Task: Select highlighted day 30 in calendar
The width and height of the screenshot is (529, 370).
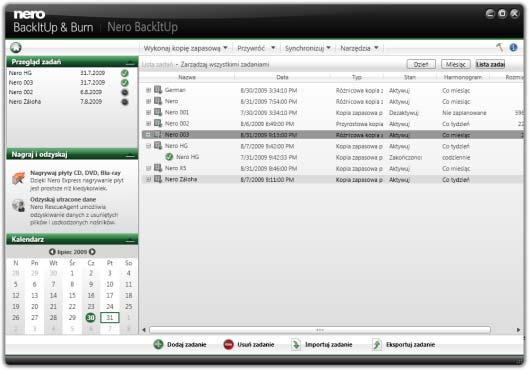Action: click(90, 317)
